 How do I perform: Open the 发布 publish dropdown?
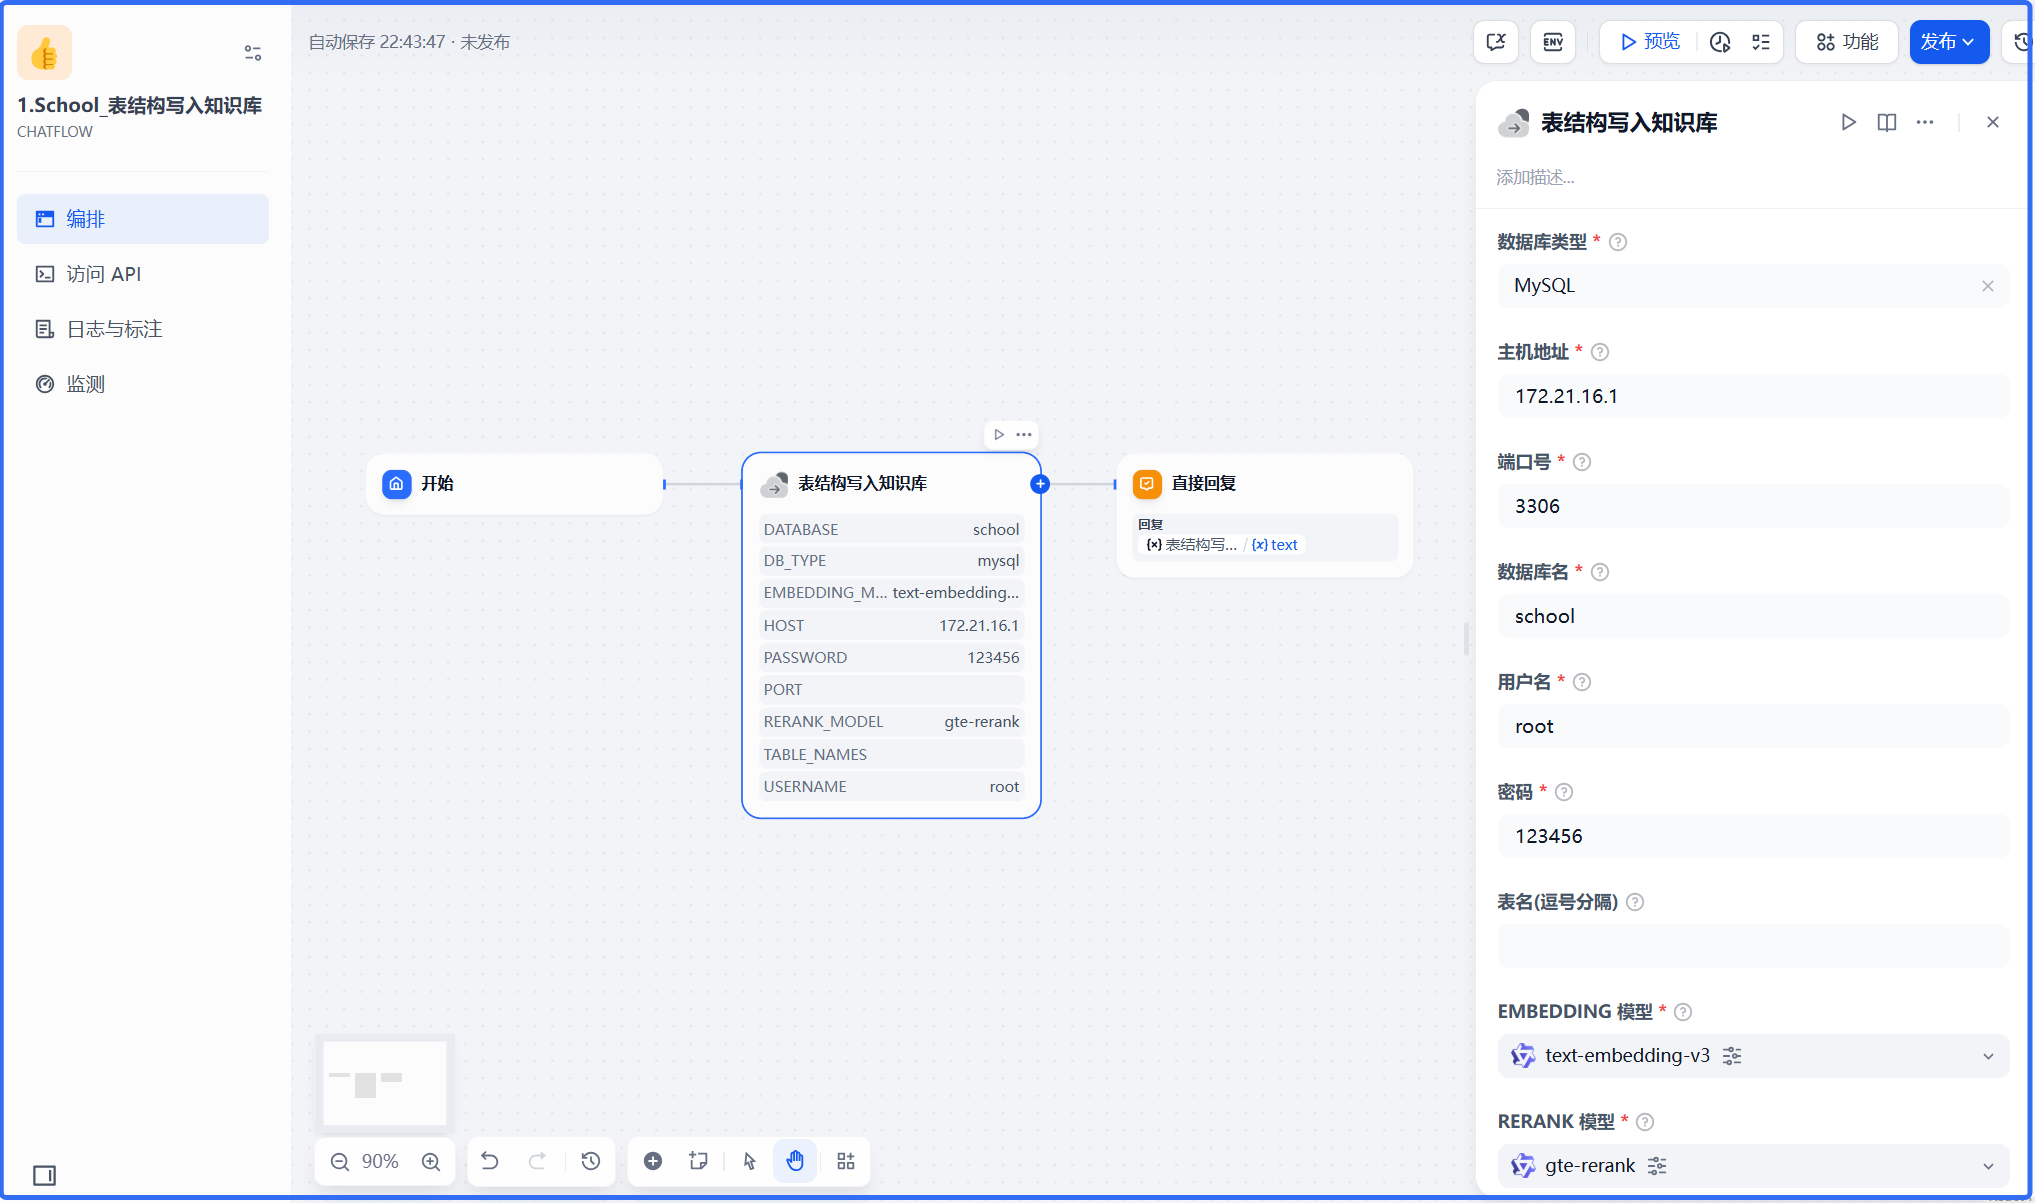(x=1948, y=42)
